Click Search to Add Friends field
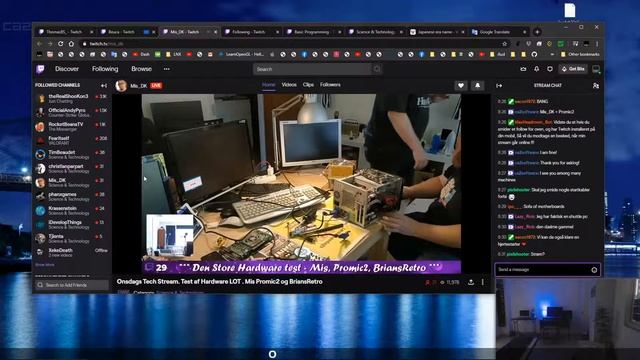640x360 pixels. [72, 285]
